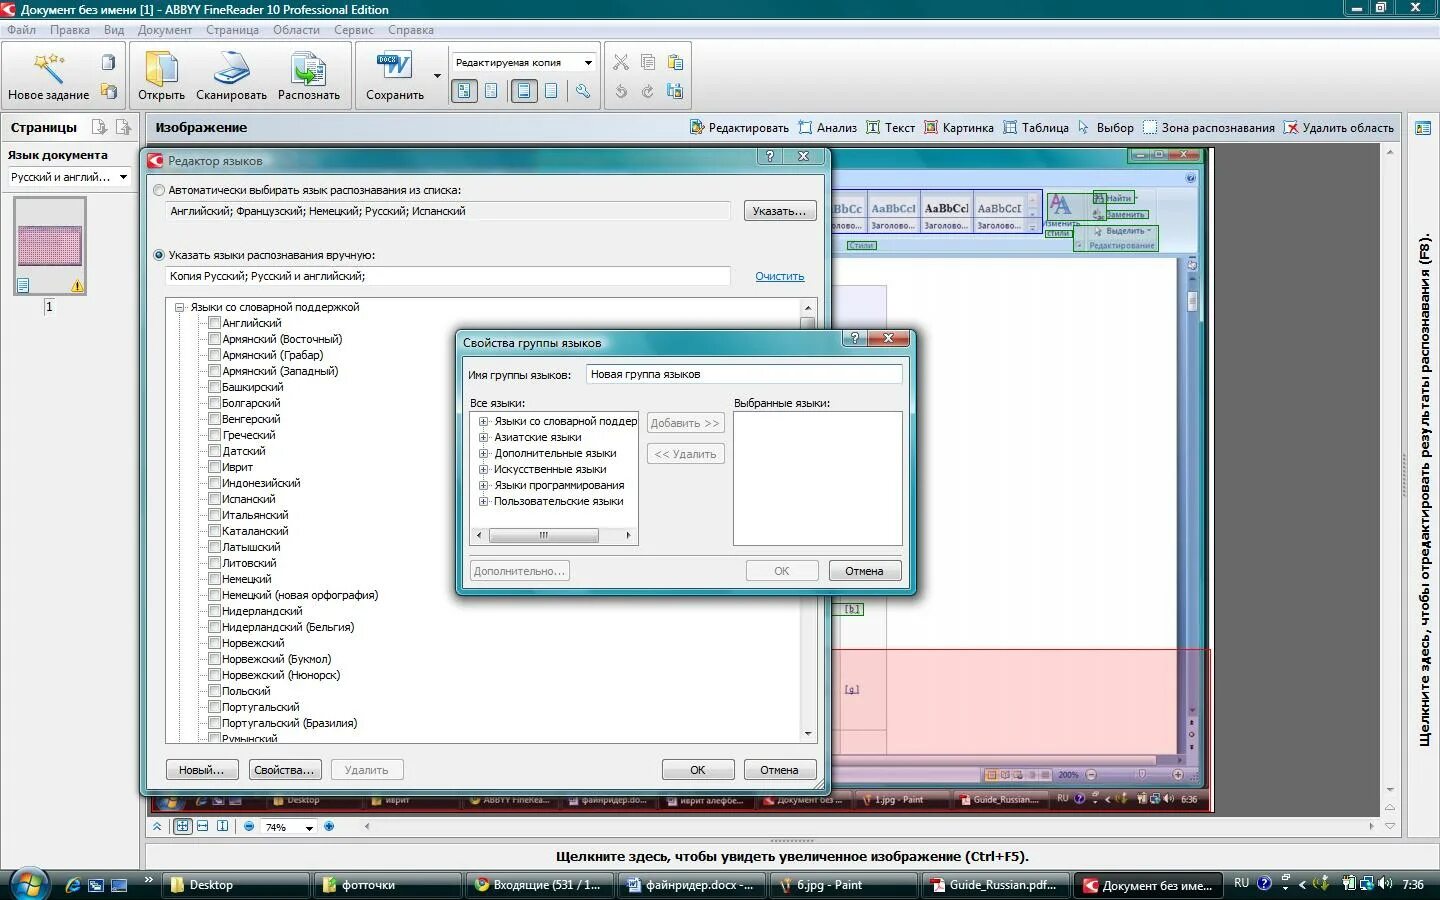Click the Очистить link
The height and width of the screenshot is (900, 1440).
click(x=780, y=276)
